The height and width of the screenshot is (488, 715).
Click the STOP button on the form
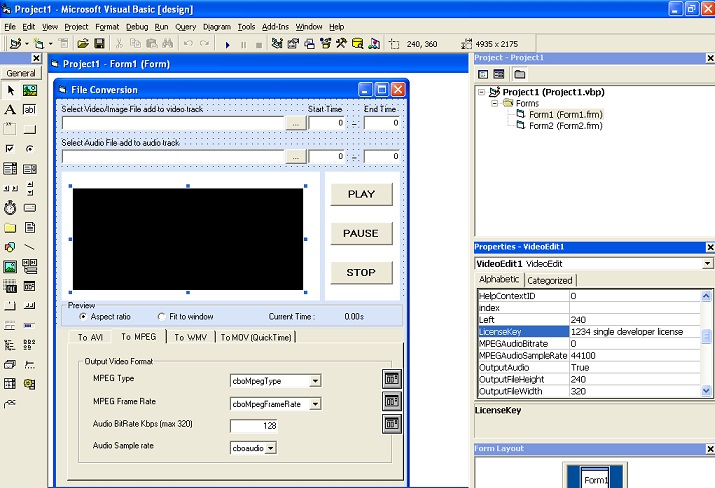[361, 272]
